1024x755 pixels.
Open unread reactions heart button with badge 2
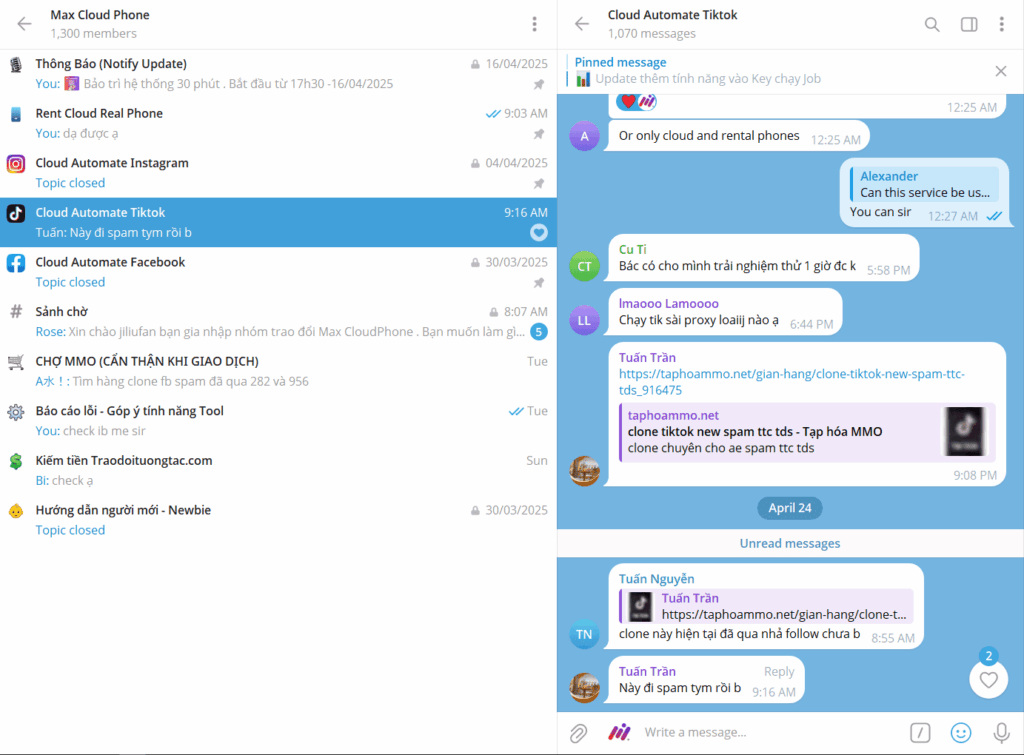coord(988,679)
